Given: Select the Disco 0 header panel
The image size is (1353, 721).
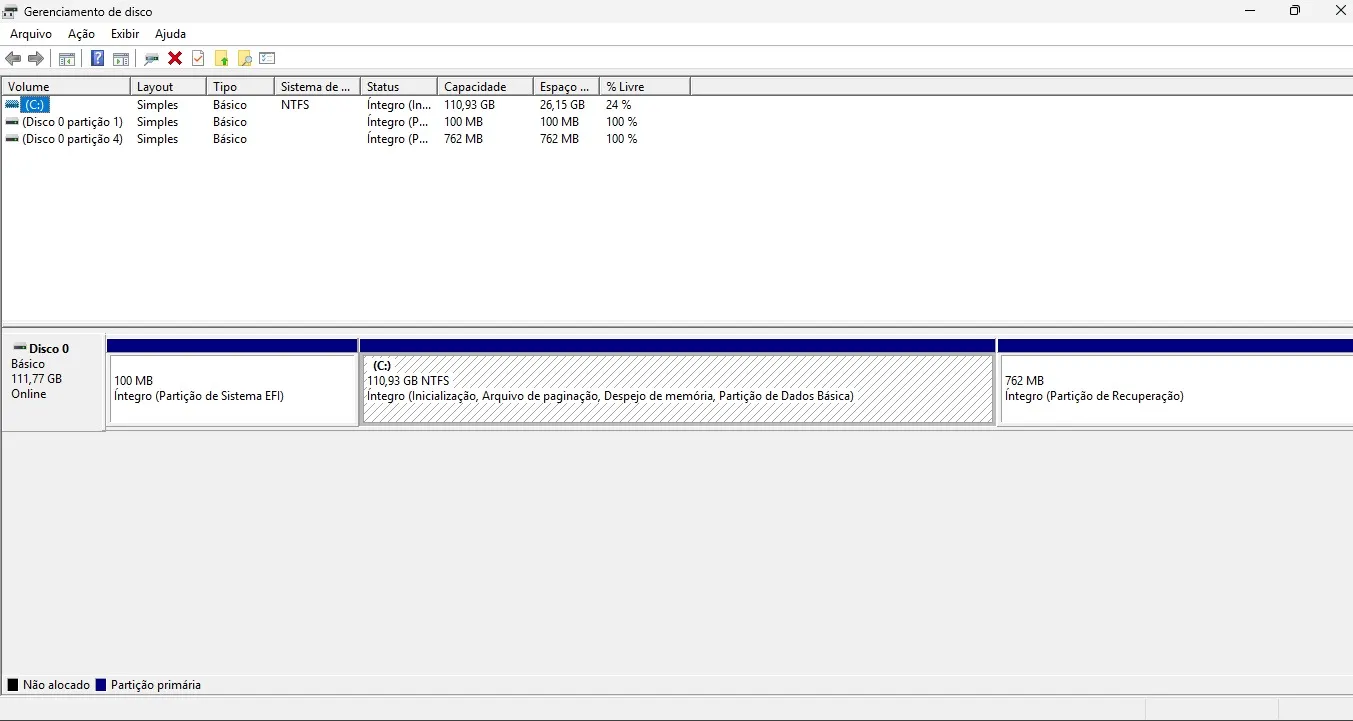Looking at the screenshot, I should point(51,380).
